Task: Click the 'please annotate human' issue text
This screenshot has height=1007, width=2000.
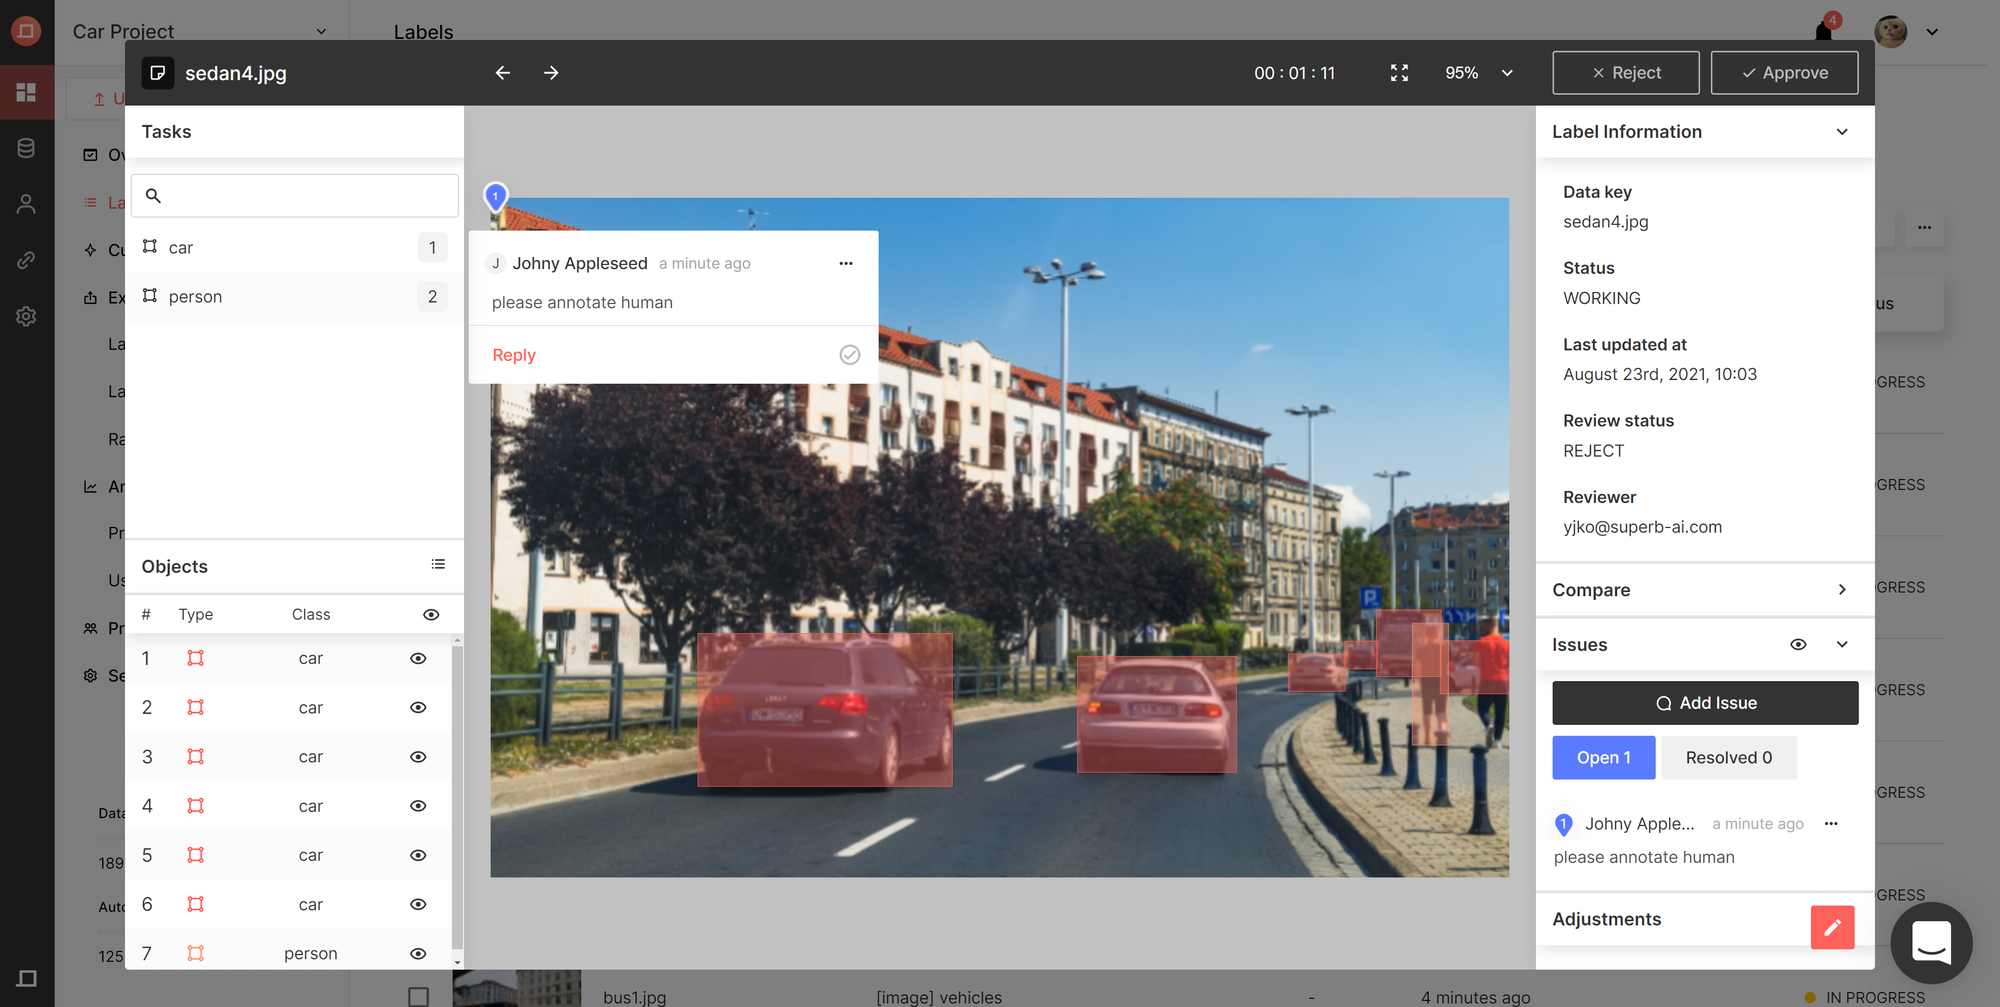Action: coord(1644,858)
